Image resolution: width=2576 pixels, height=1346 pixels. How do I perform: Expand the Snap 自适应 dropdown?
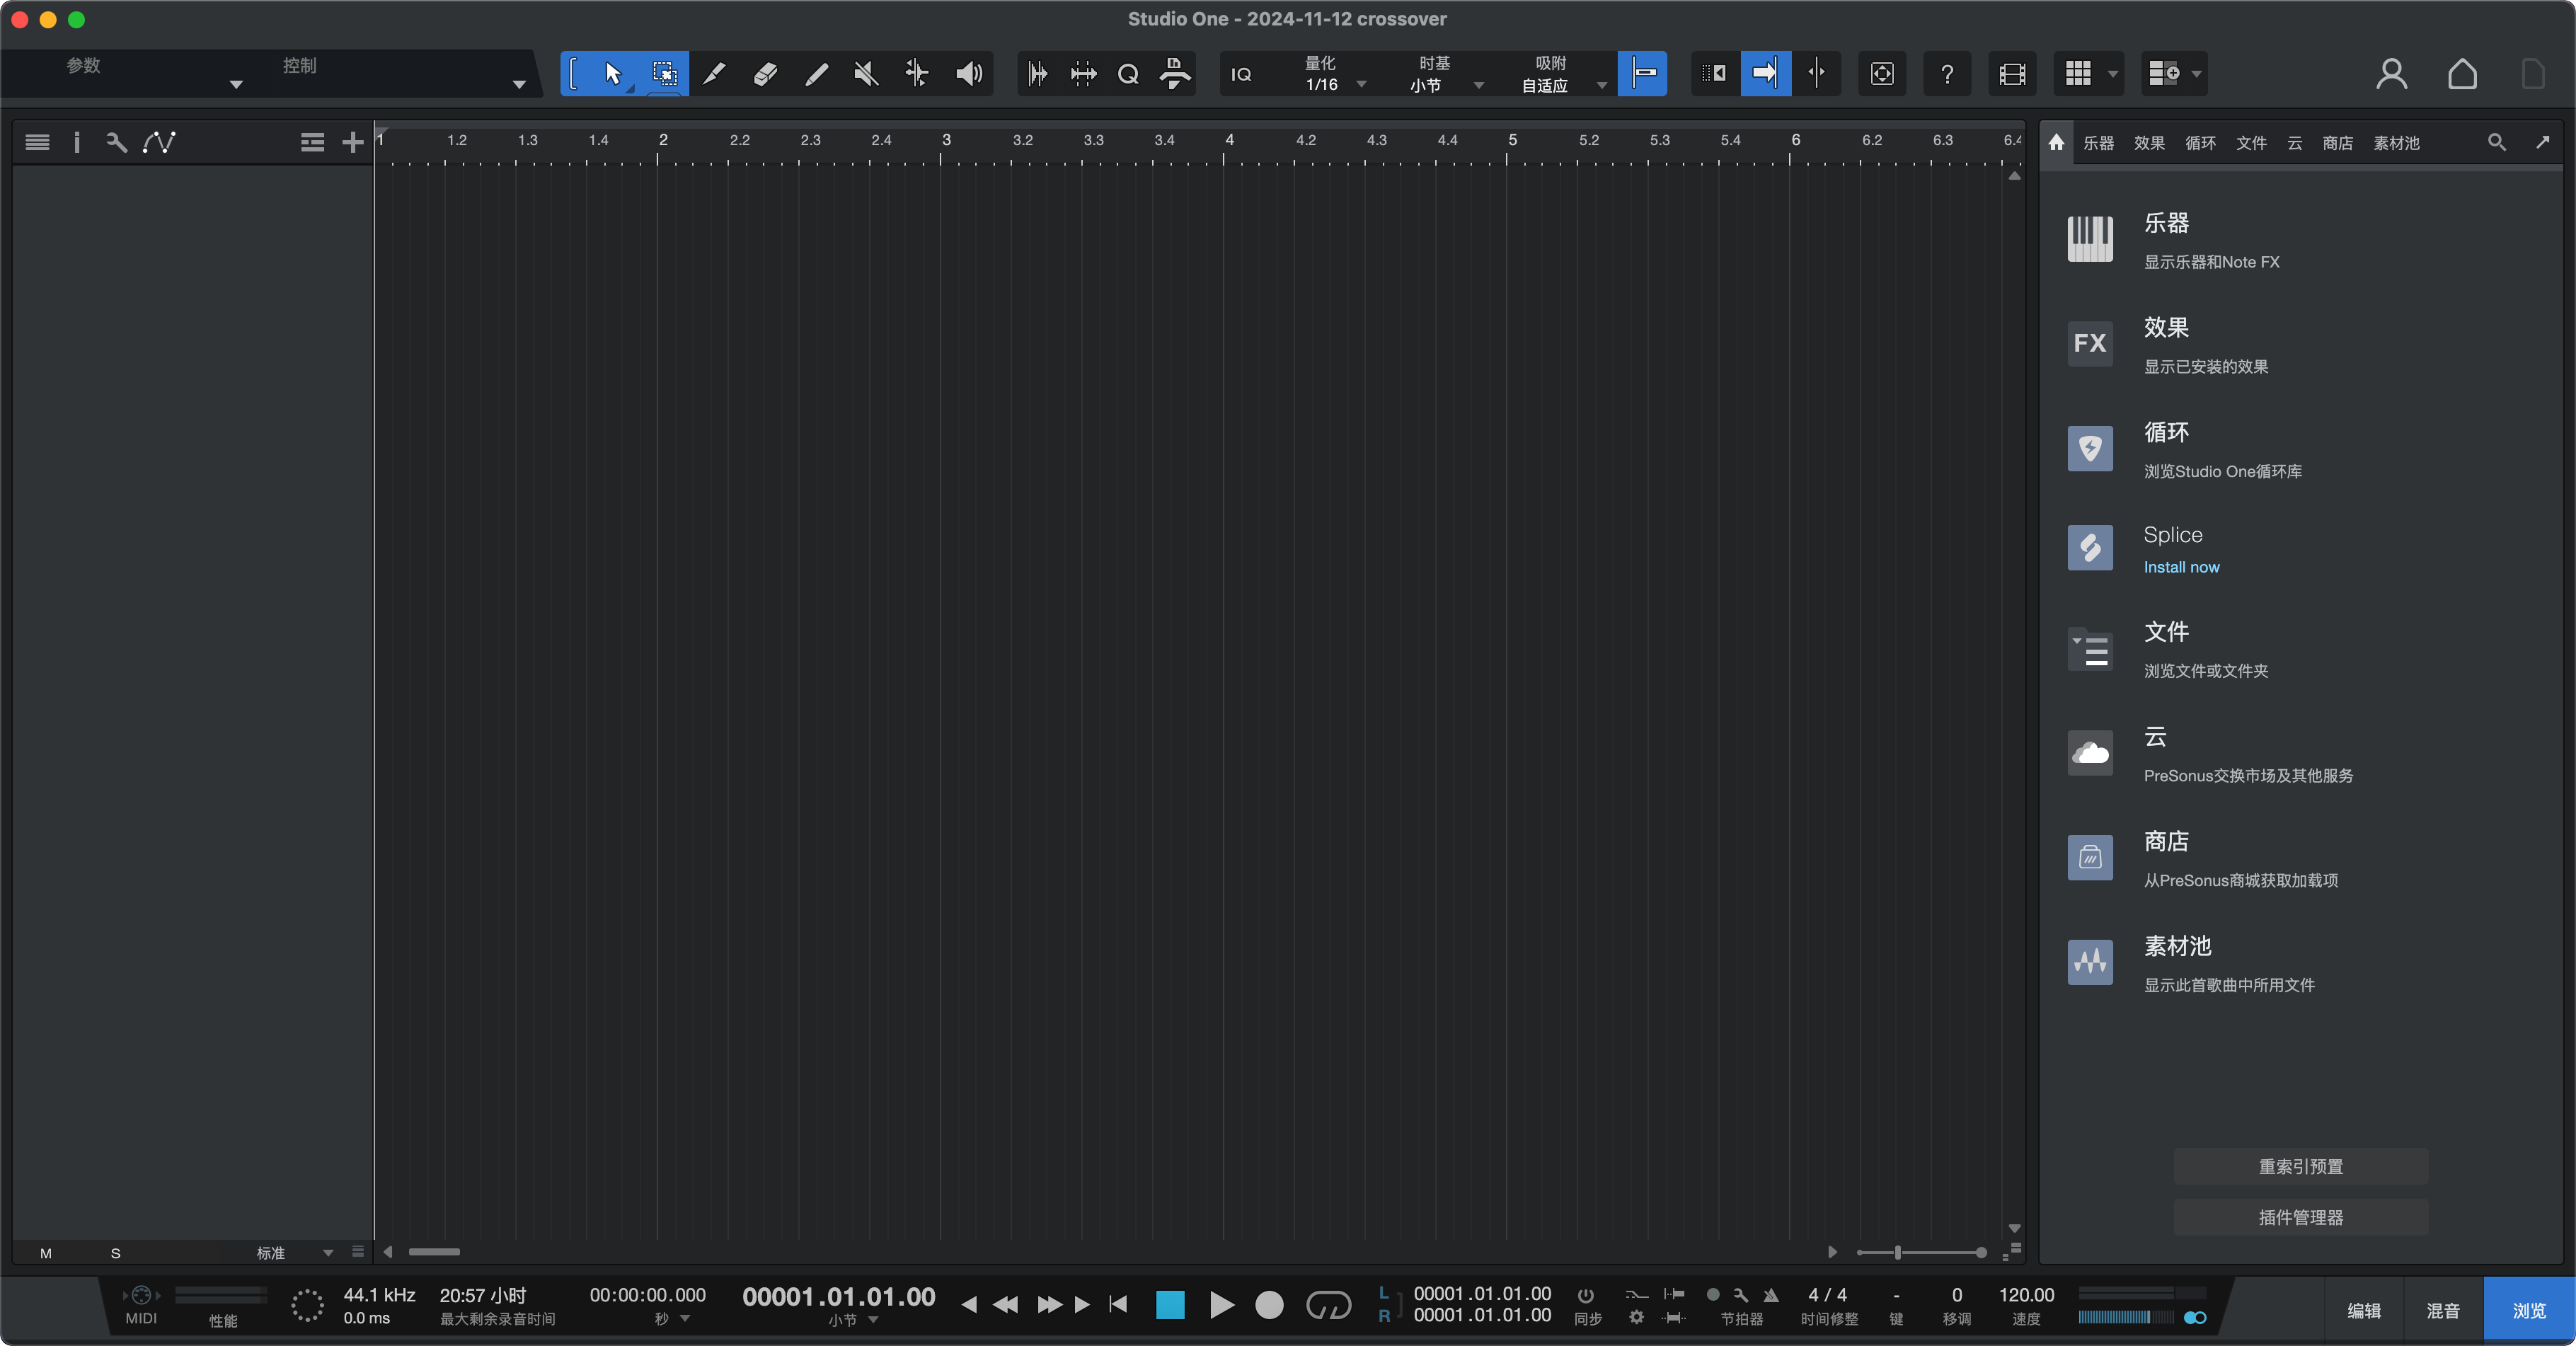[1563, 74]
